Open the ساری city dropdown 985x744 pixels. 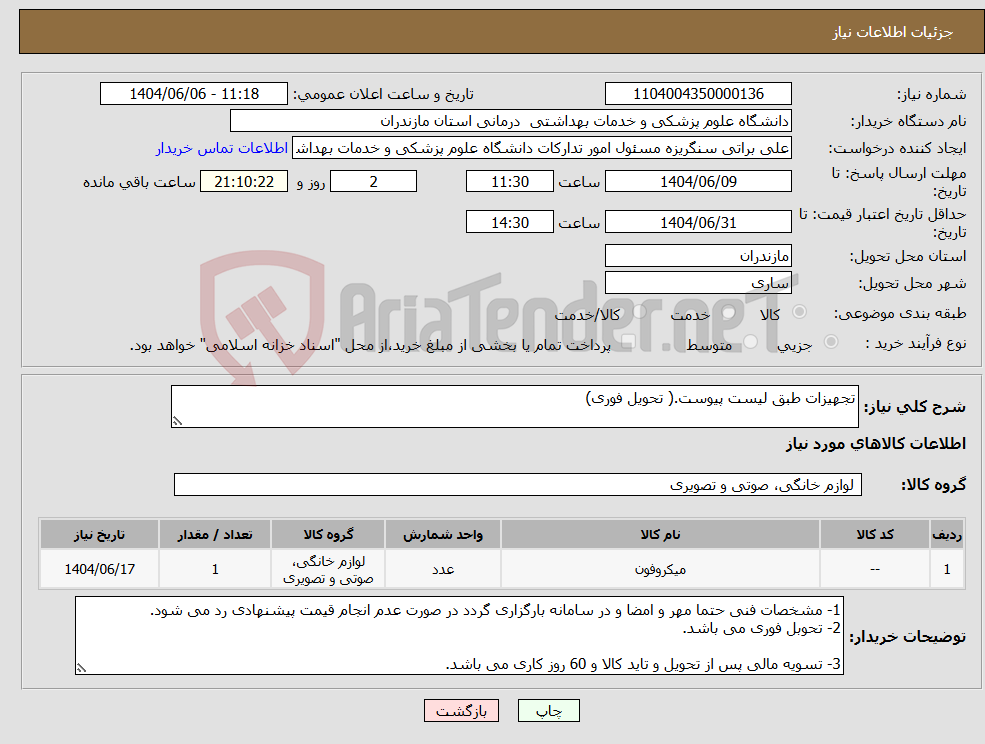[698, 281]
